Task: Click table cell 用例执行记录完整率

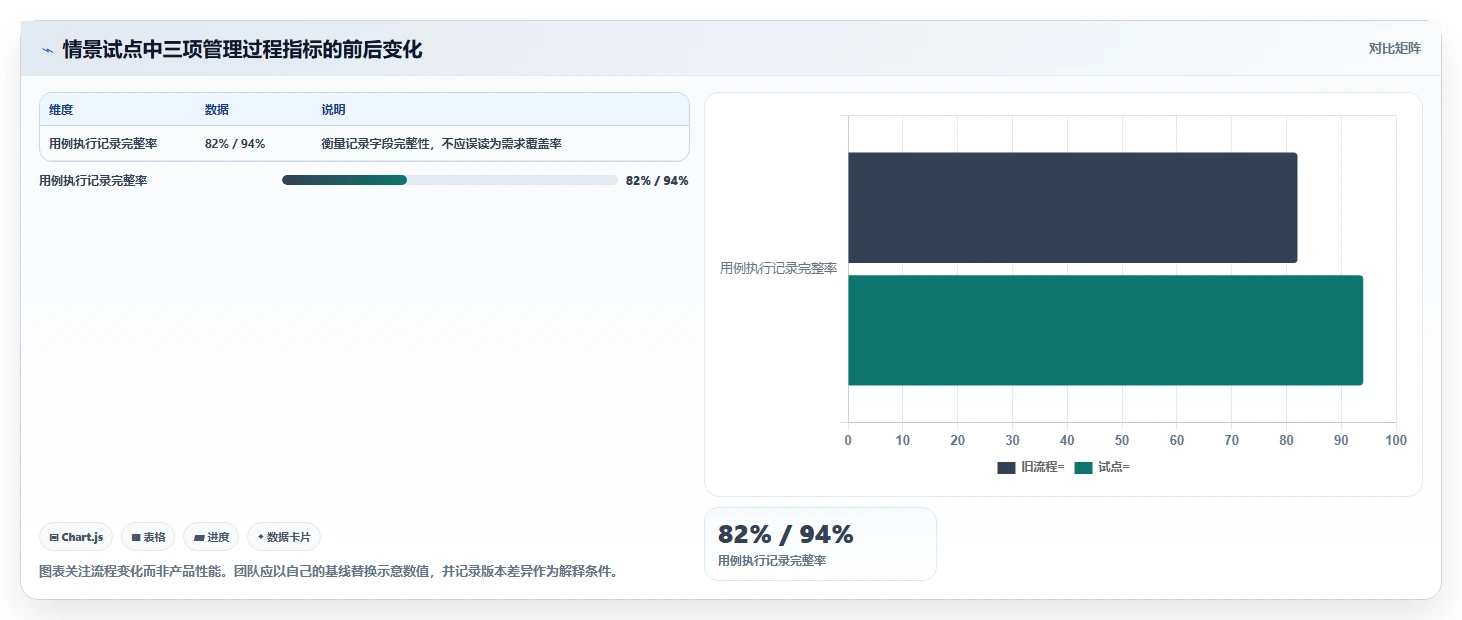Action: [x=103, y=144]
